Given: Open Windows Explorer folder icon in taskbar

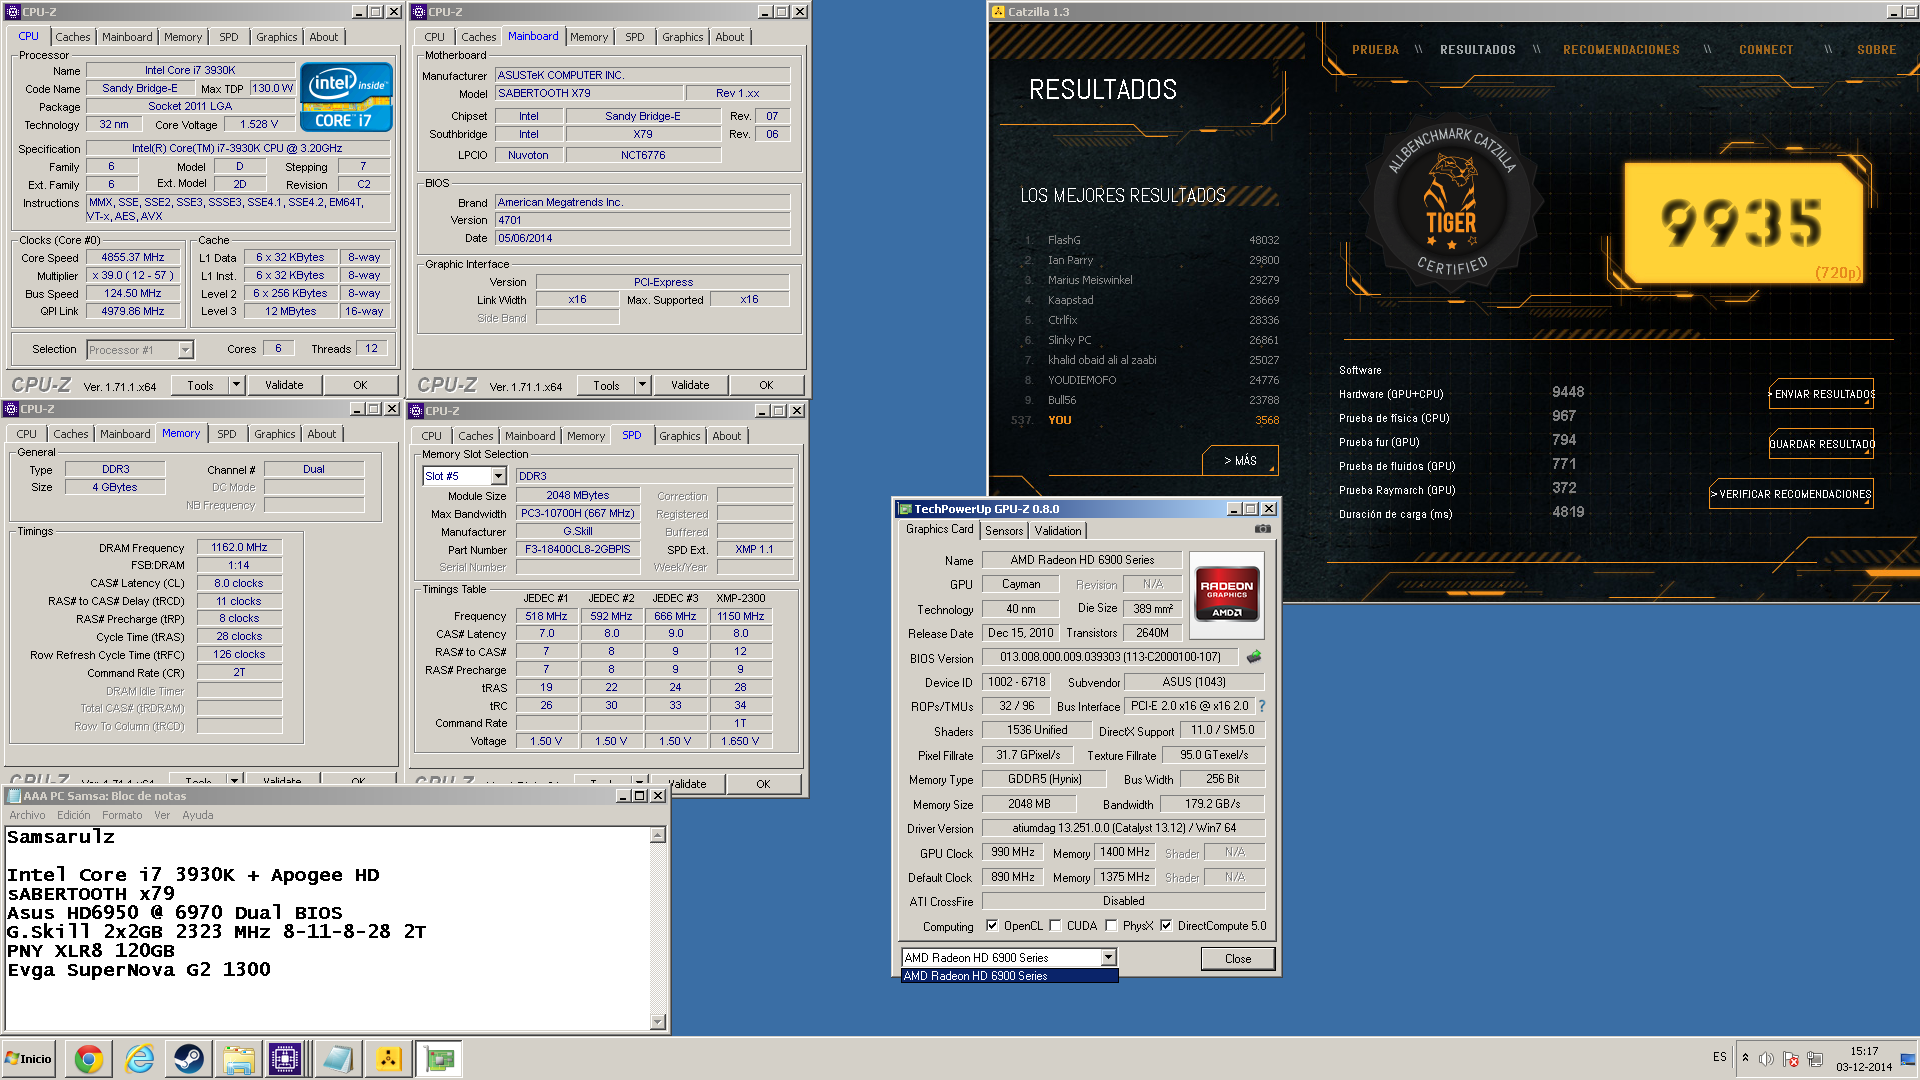Looking at the screenshot, I should (238, 1059).
